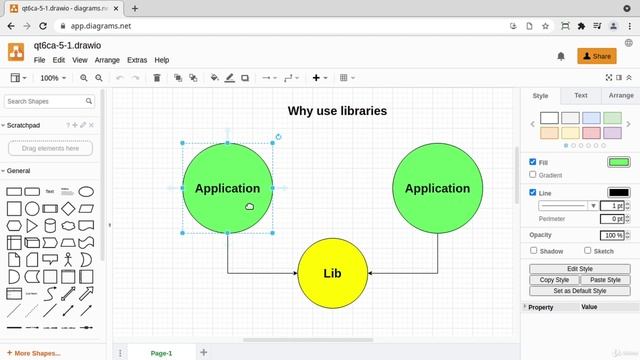Open the waypoints style dropdown

[x=291, y=78]
